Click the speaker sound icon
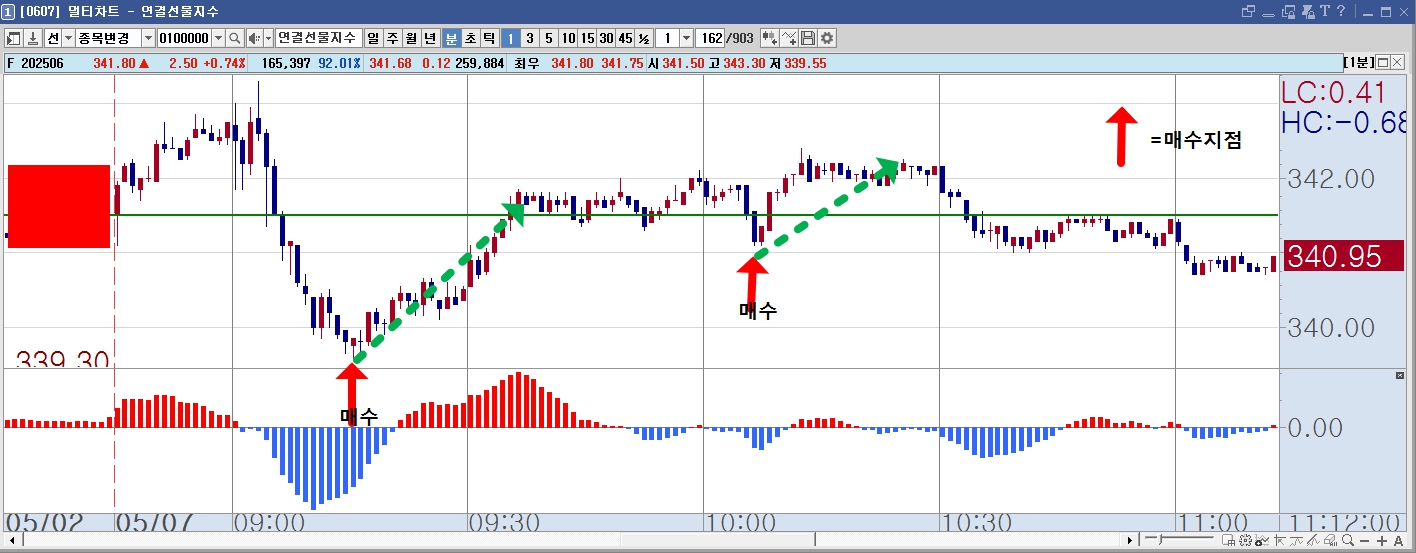Image resolution: width=1416 pixels, height=553 pixels. tap(254, 38)
